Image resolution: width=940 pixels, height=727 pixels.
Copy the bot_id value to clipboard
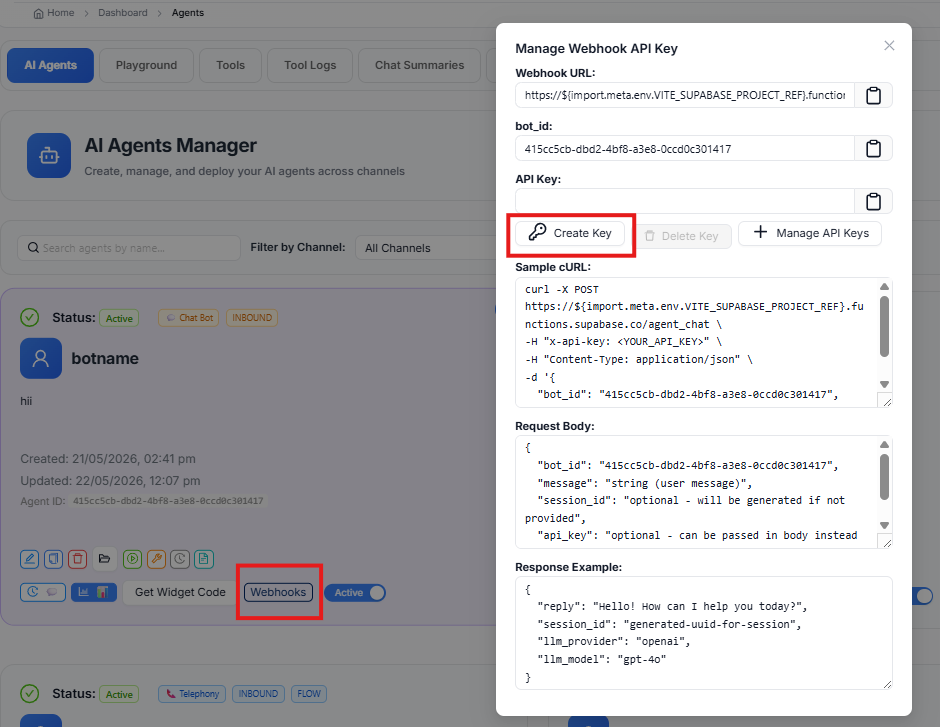click(873, 148)
